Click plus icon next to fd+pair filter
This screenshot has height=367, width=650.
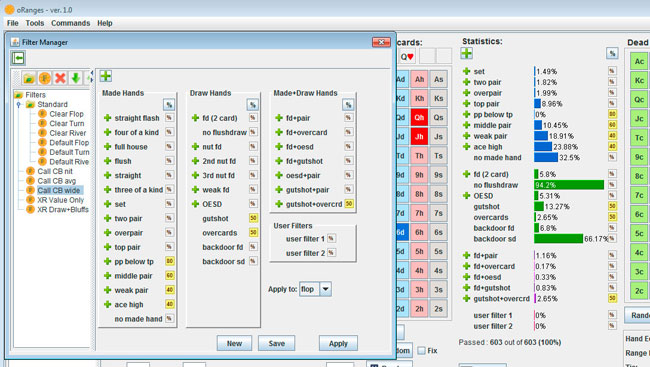coord(279,118)
